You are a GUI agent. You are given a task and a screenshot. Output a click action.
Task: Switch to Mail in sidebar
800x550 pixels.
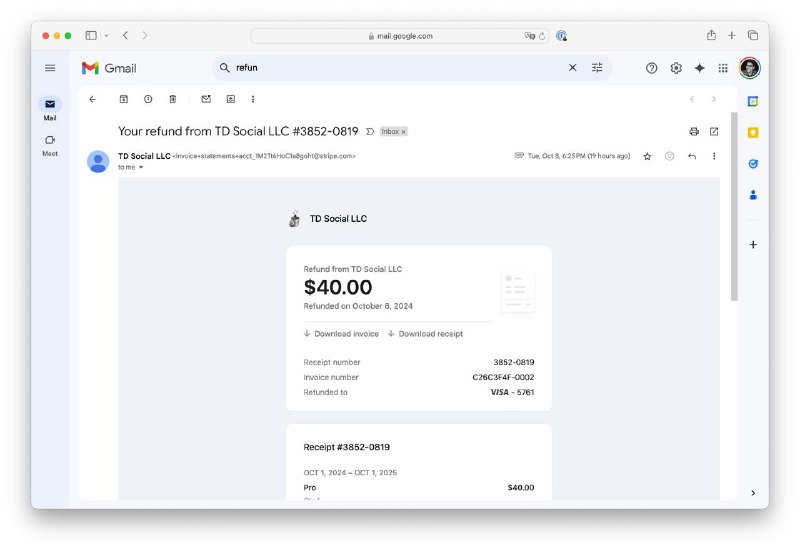(x=50, y=109)
